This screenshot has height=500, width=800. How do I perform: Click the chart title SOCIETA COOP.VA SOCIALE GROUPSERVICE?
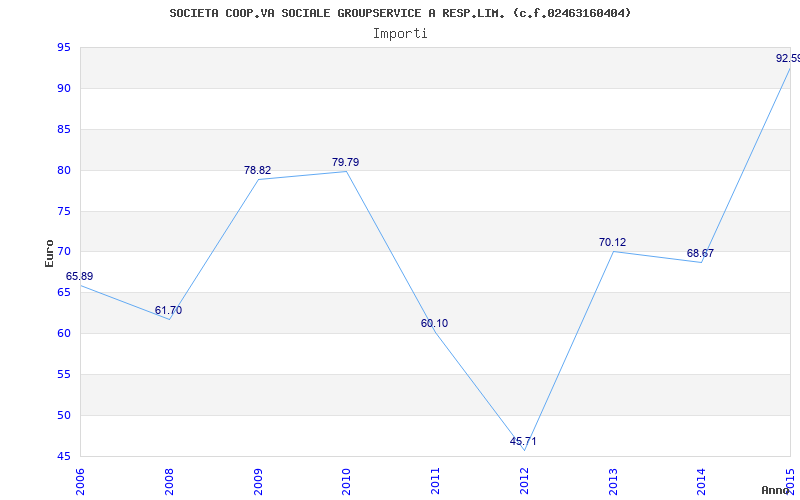[x=400, y=13]
